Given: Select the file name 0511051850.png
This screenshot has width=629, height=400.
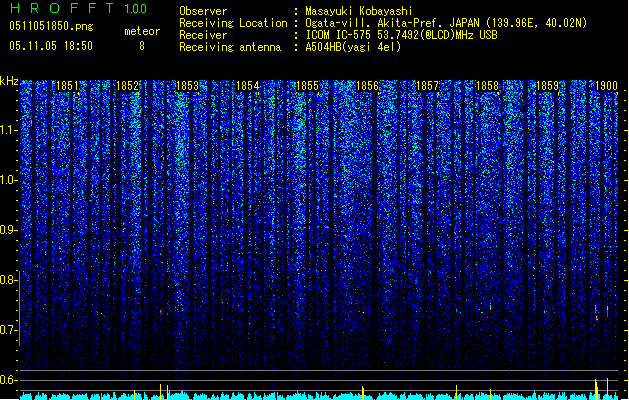Looking at the screenshot, I should point(51,26).
